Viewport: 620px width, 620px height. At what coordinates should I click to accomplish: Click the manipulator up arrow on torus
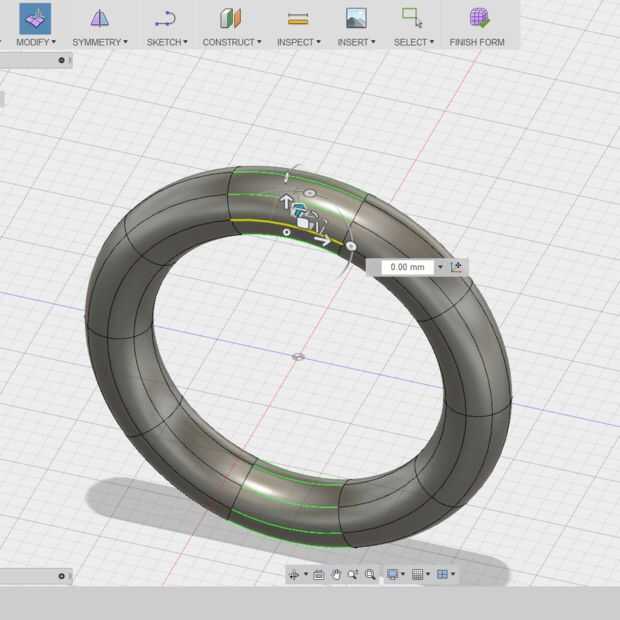pyautogui.click(x=285, y=201)
